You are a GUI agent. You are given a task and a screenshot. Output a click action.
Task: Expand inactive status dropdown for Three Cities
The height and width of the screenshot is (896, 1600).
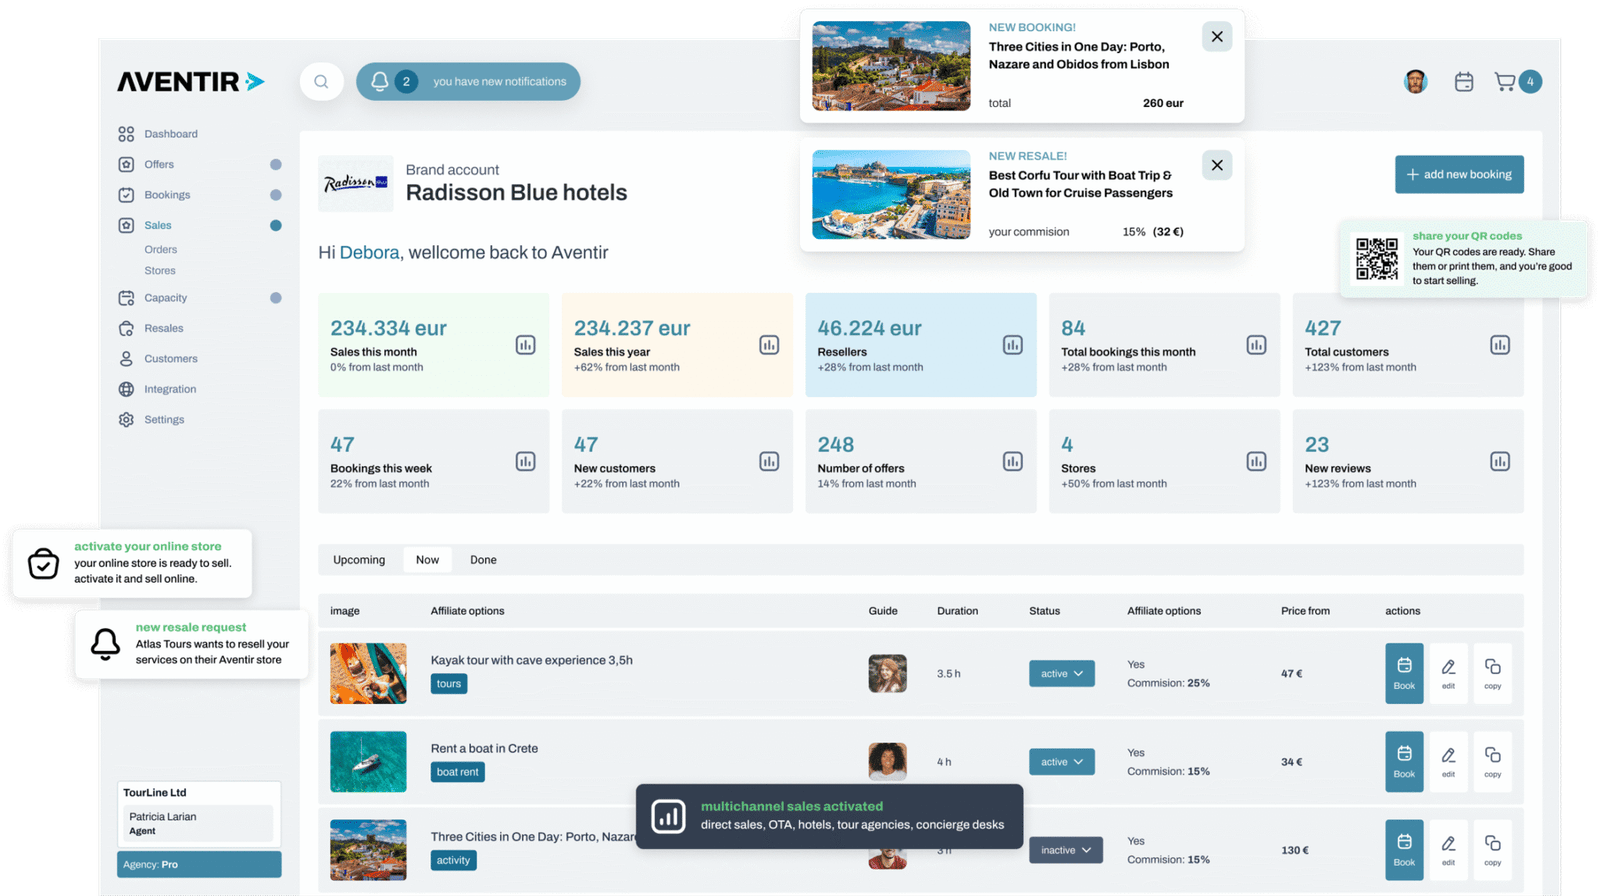pos(1065,850)
